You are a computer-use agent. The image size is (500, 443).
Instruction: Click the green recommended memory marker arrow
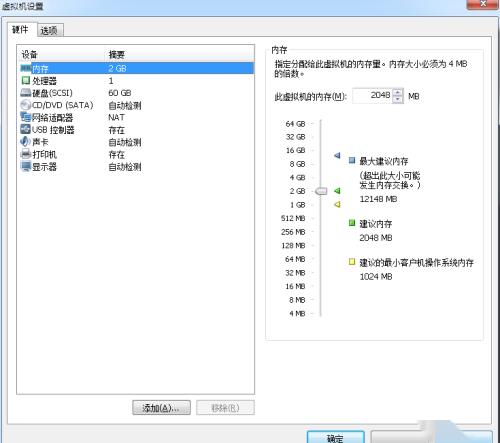pyautogui.click(x=337, y=191)
